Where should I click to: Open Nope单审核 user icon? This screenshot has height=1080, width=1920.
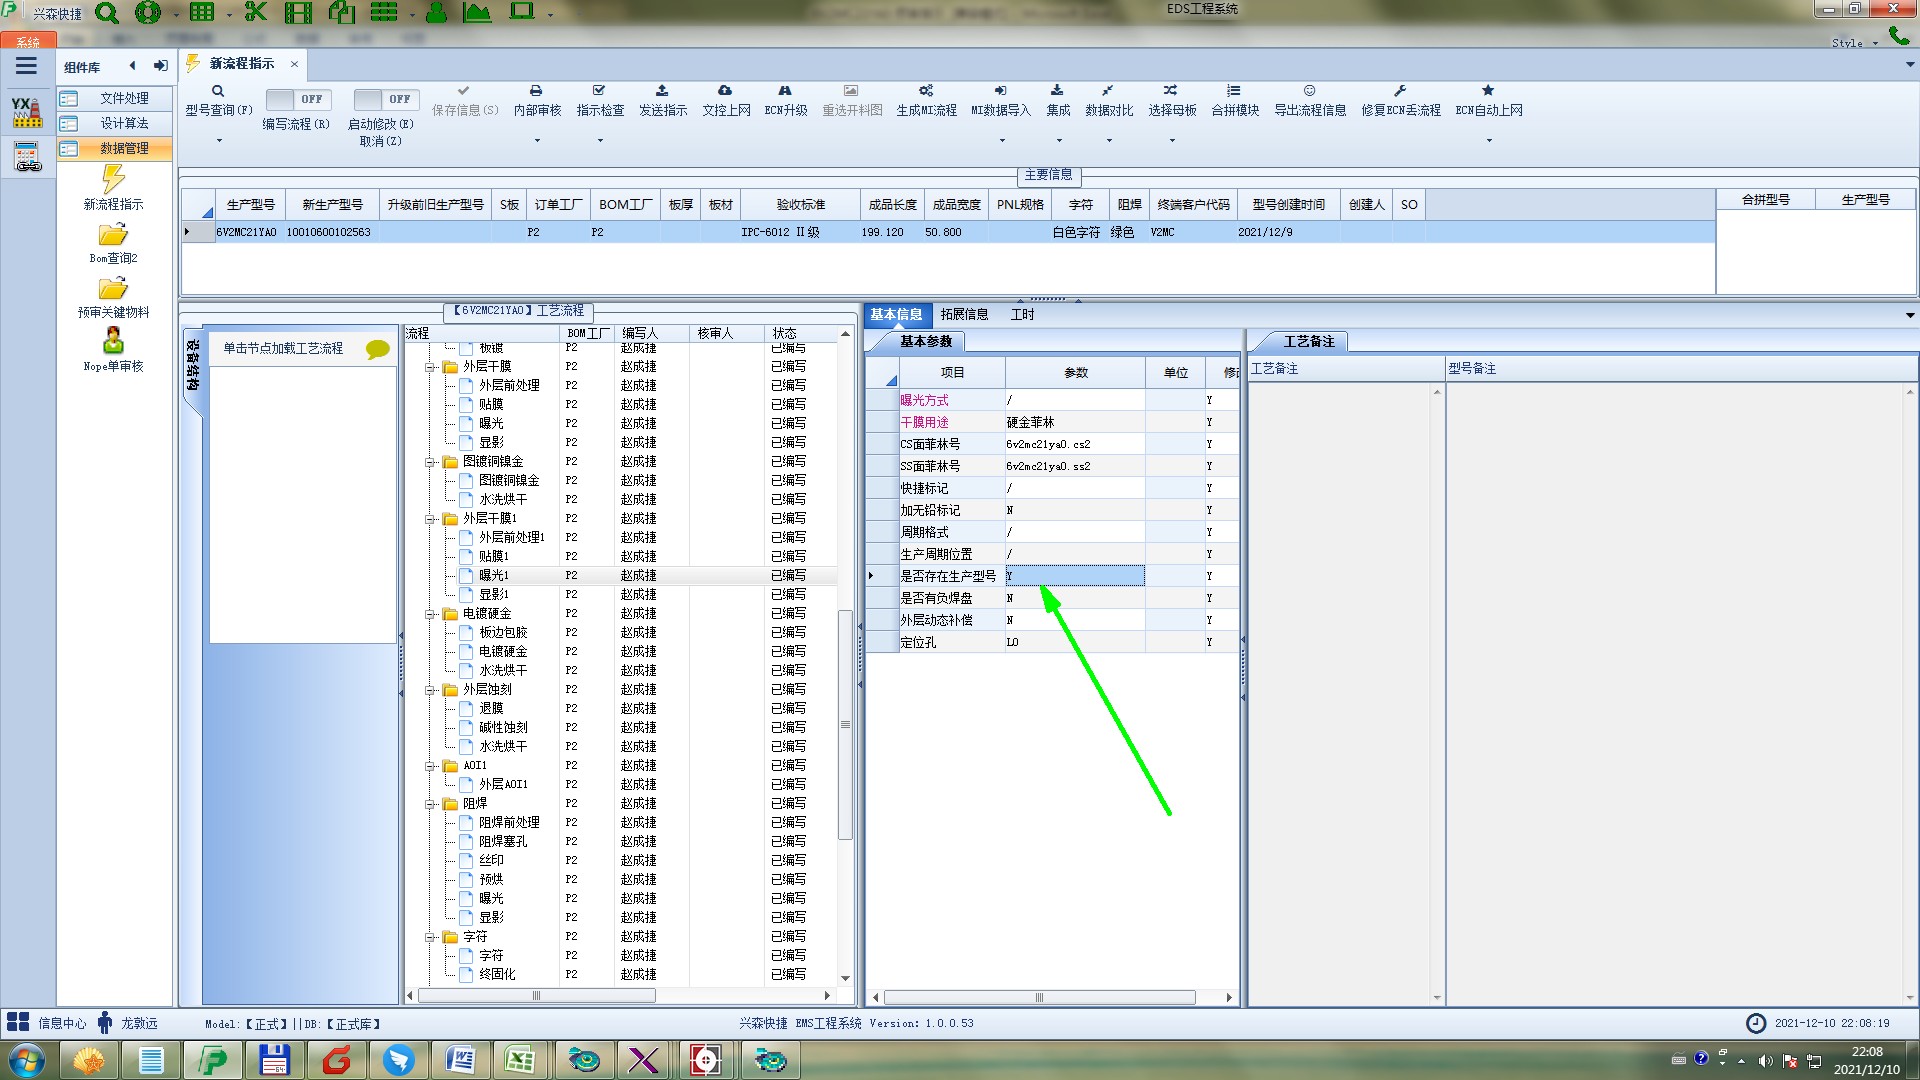113,341
